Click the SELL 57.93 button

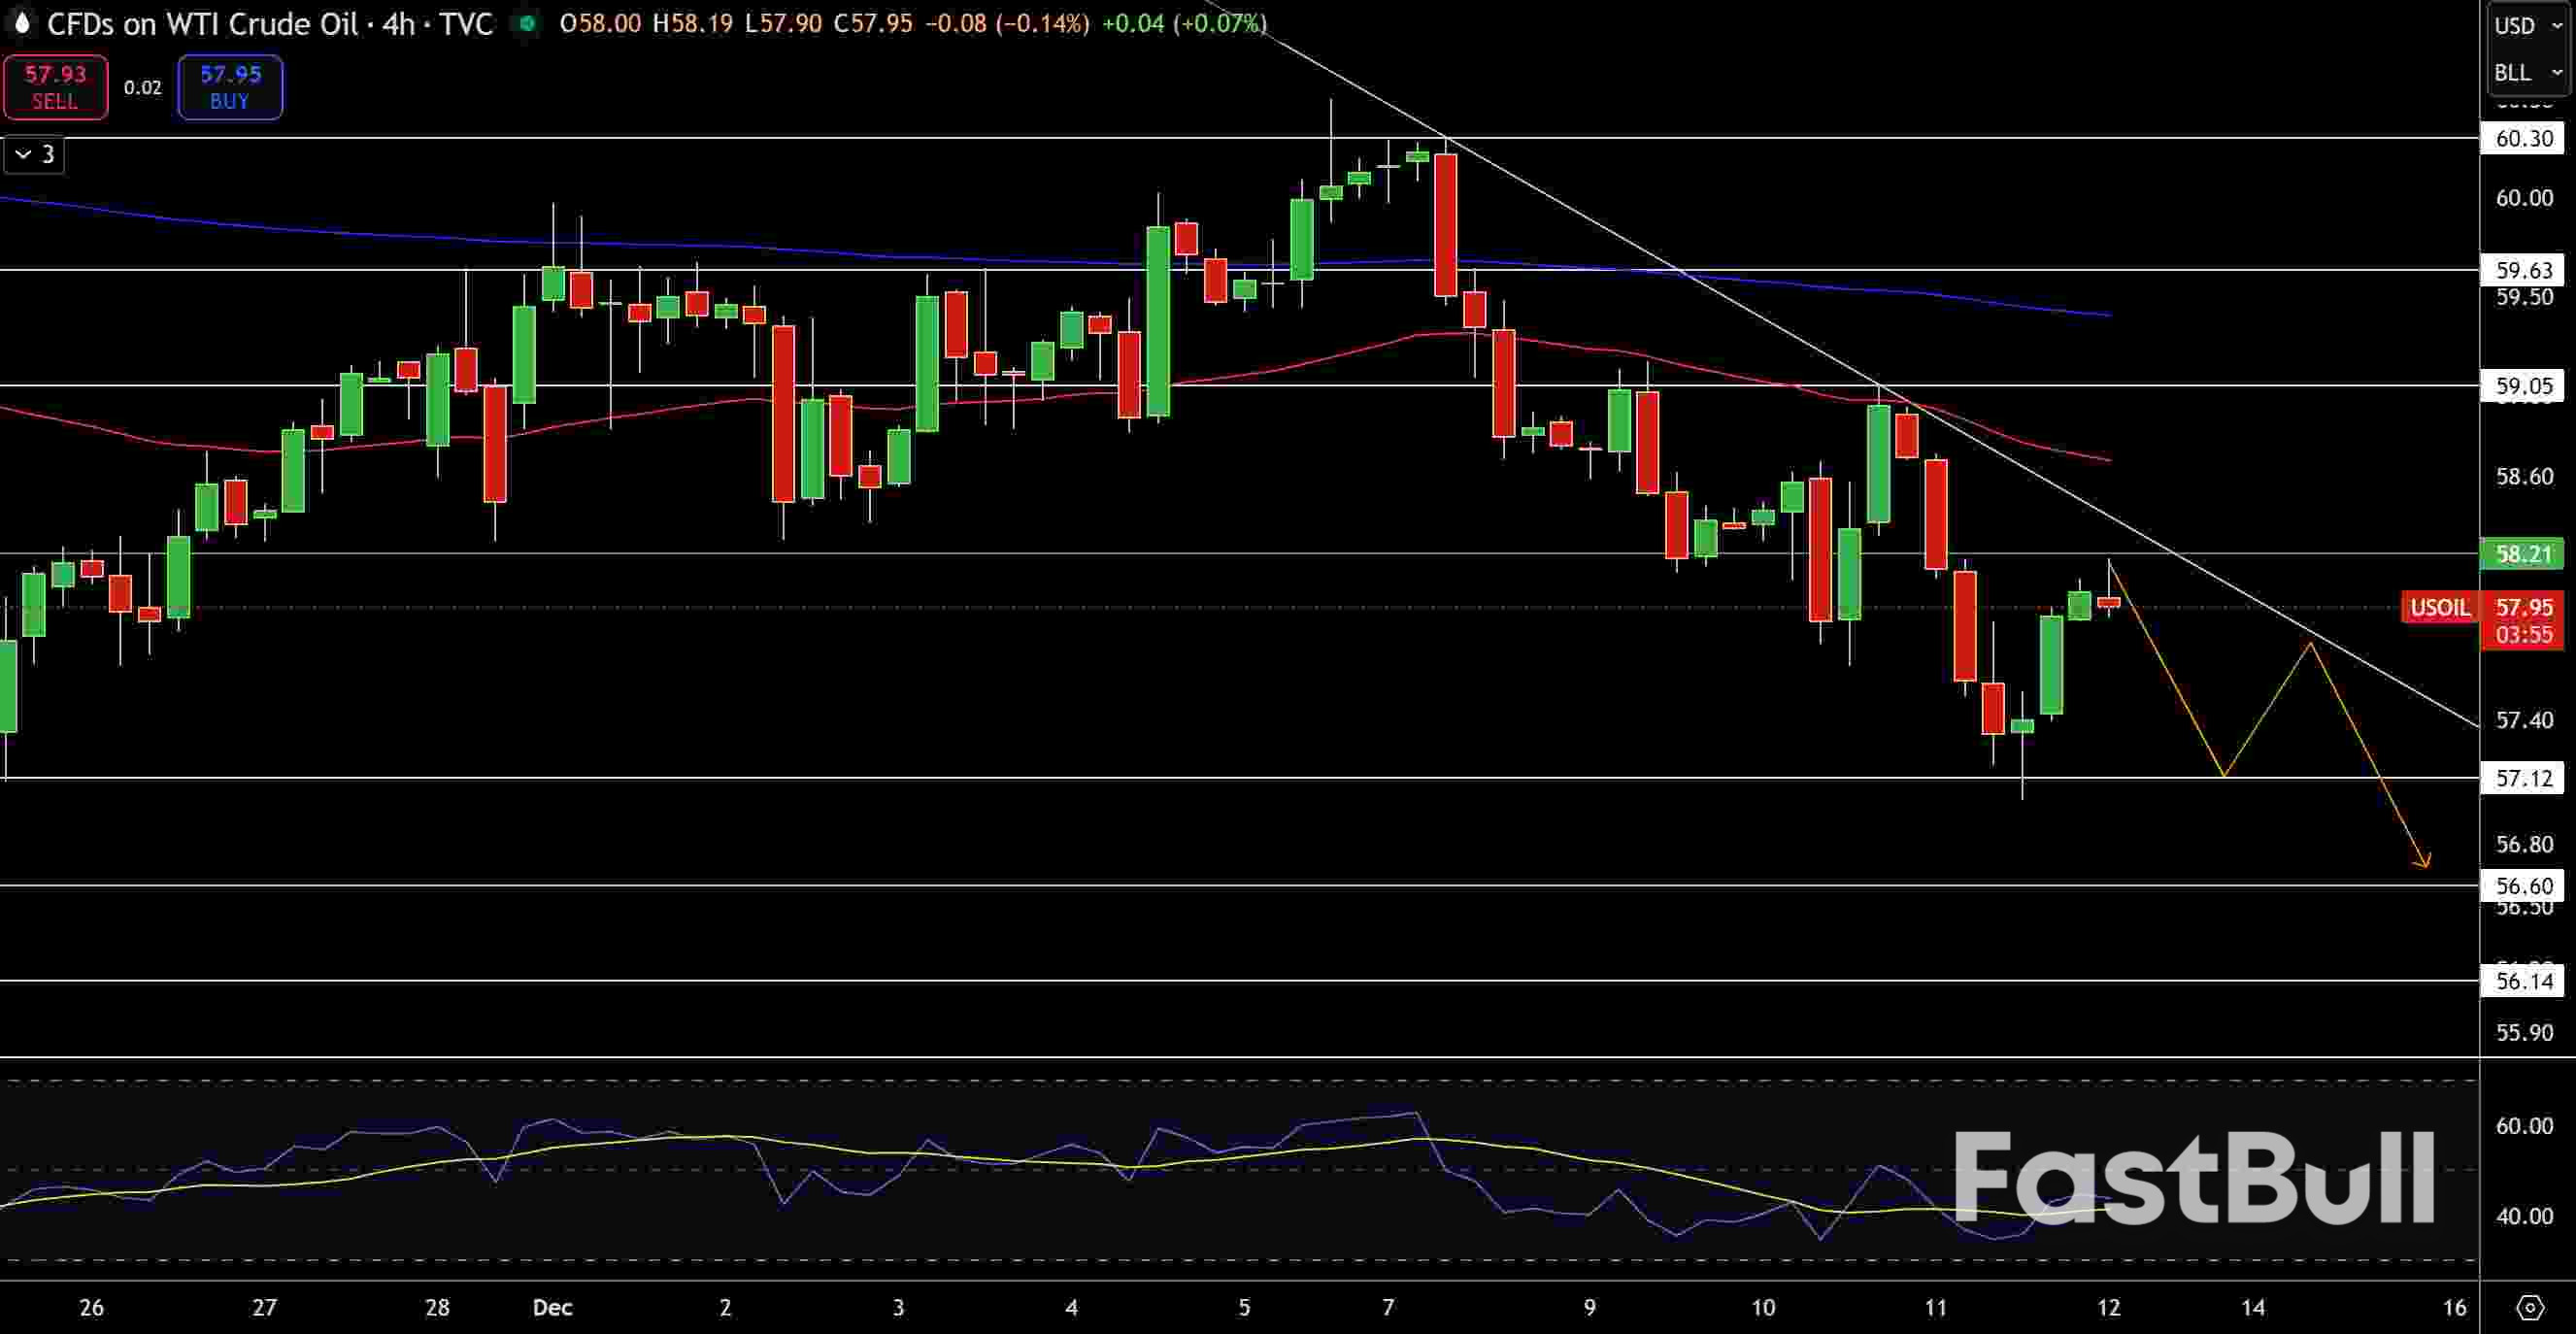point(55,86)
